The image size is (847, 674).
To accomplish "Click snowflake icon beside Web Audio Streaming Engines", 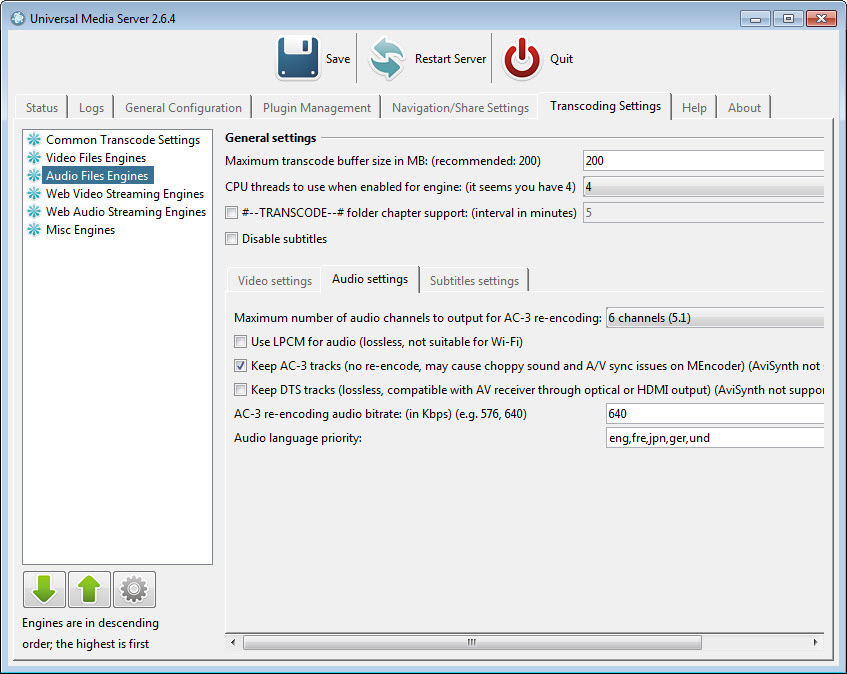I will tap(34, 211).
